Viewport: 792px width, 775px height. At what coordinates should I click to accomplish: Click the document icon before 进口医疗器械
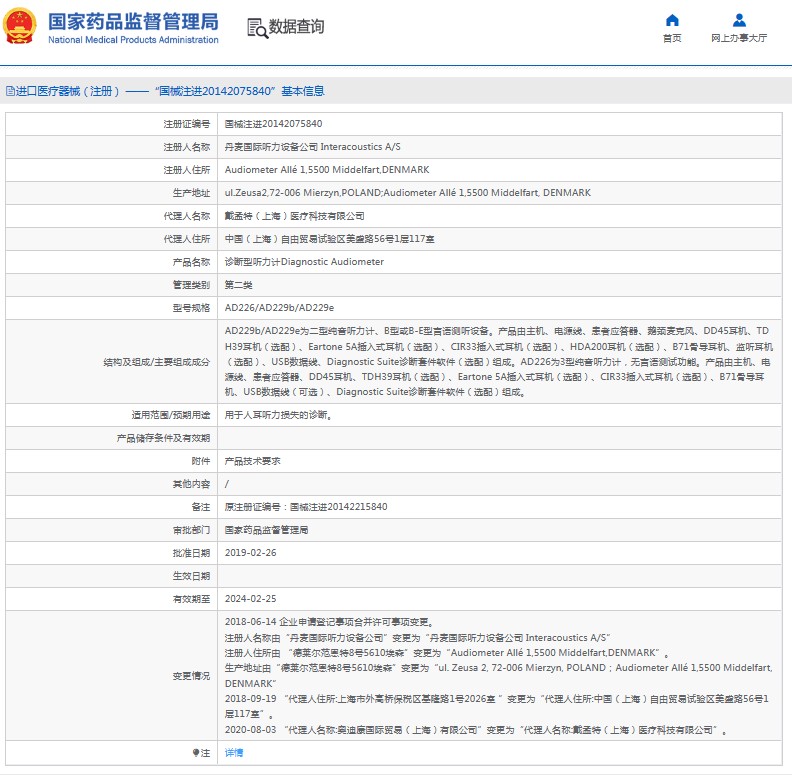[9, 91]
